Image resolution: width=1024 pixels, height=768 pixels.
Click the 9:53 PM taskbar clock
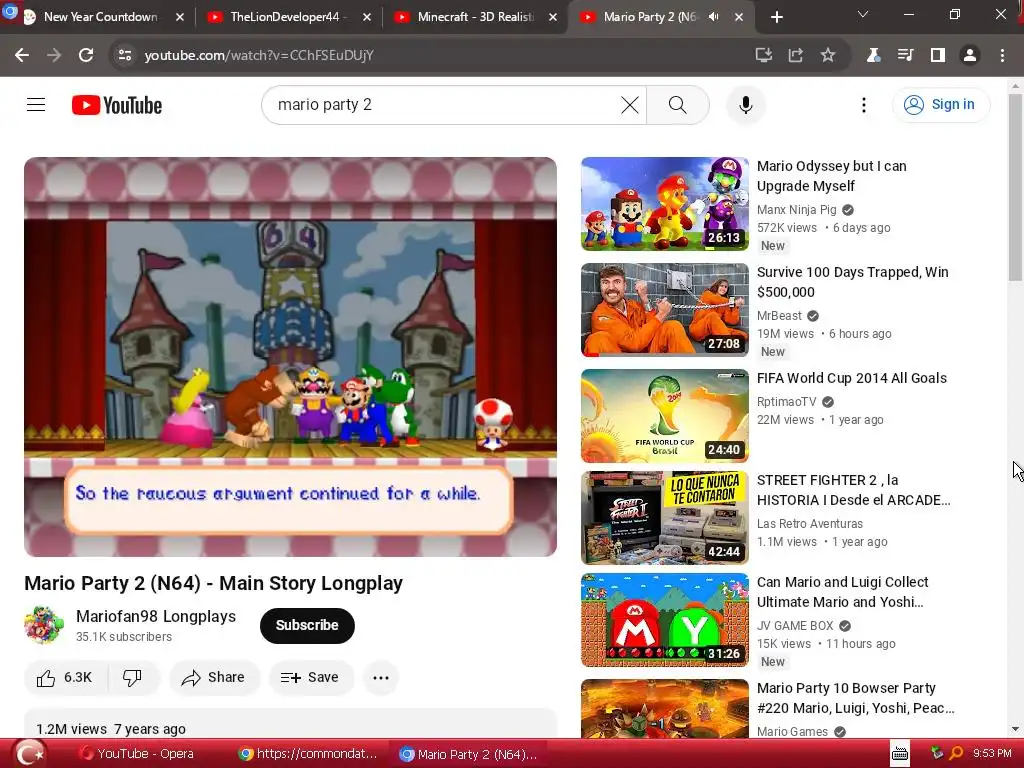(992, 754)
